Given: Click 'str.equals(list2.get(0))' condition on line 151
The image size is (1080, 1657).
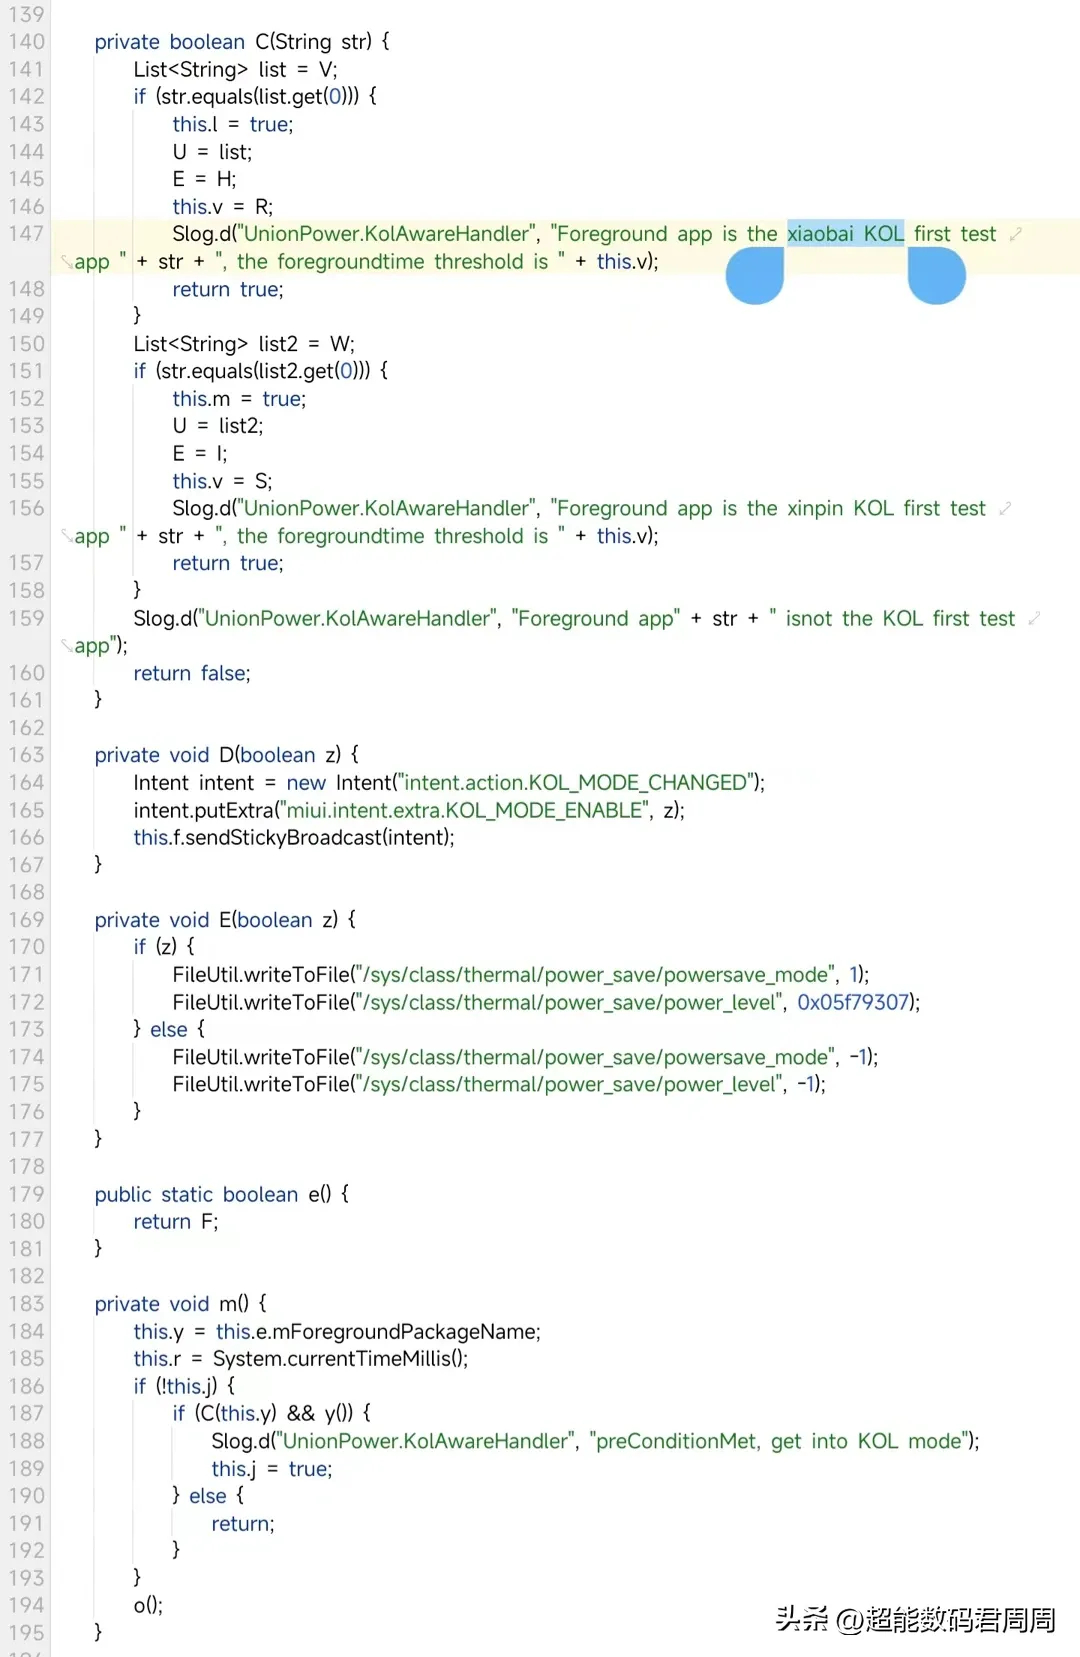Looking at the screenshot, I should coord(262,371).
